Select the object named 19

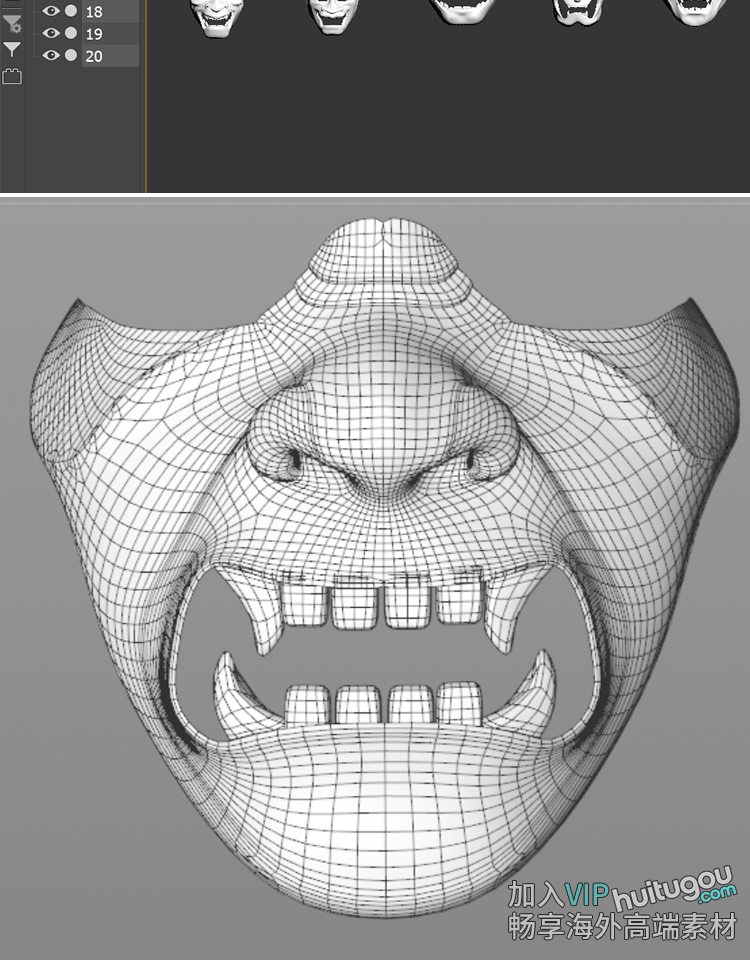[x=110, y=34]
